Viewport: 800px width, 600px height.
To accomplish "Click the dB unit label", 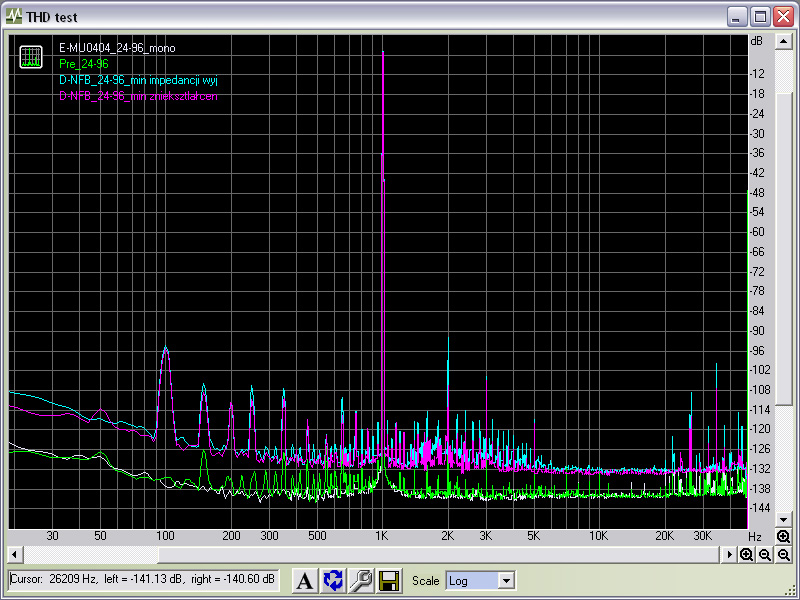I will coord(757,40).
